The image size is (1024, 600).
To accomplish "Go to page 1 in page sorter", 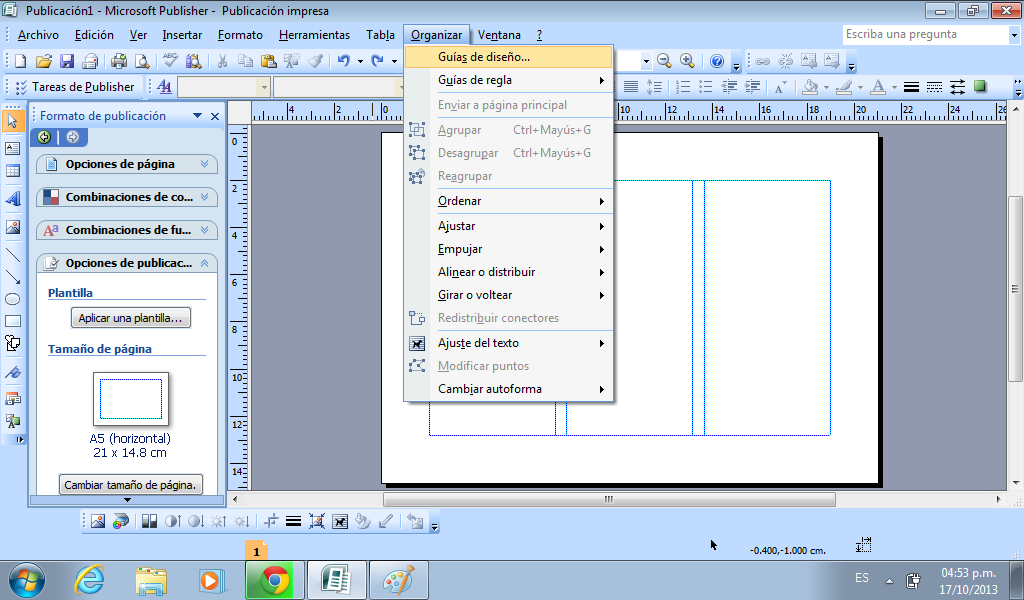I will click(x=256, y=551).
